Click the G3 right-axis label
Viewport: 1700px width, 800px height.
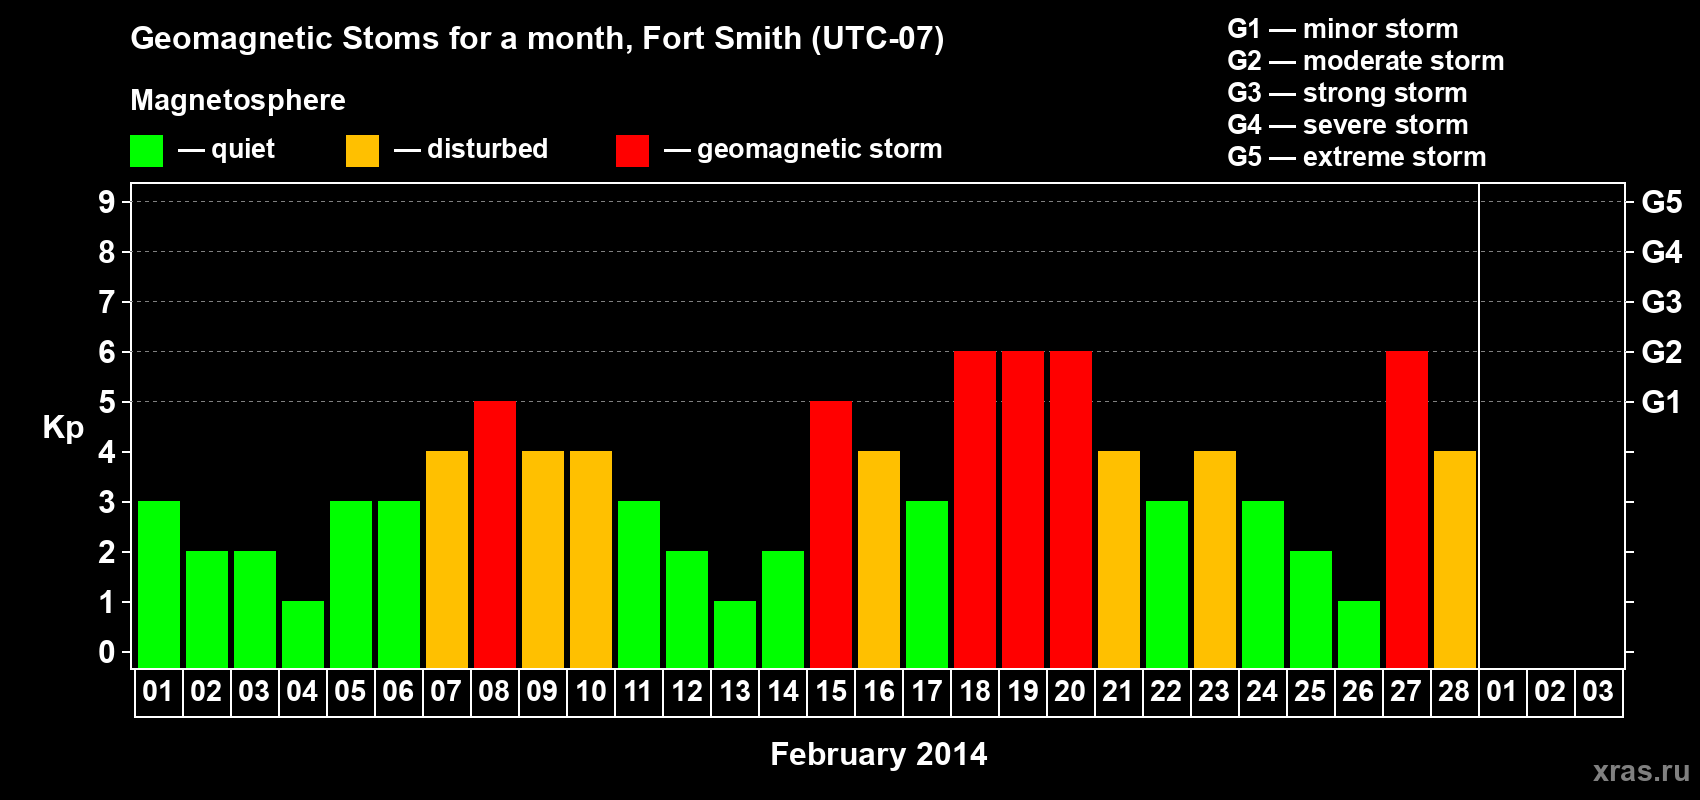tap(1661, 302)
